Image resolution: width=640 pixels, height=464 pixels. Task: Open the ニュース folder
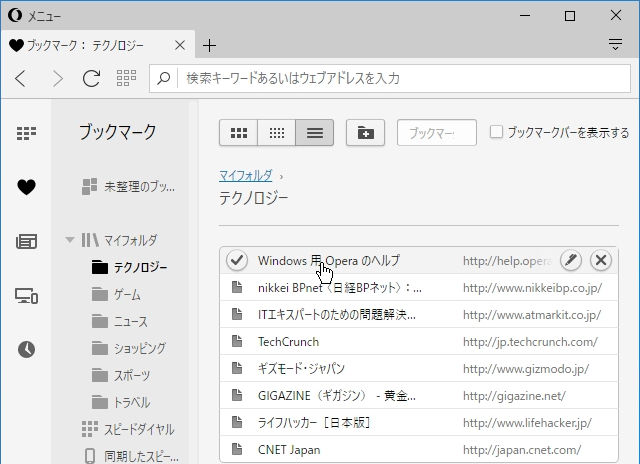pos(120,321)
